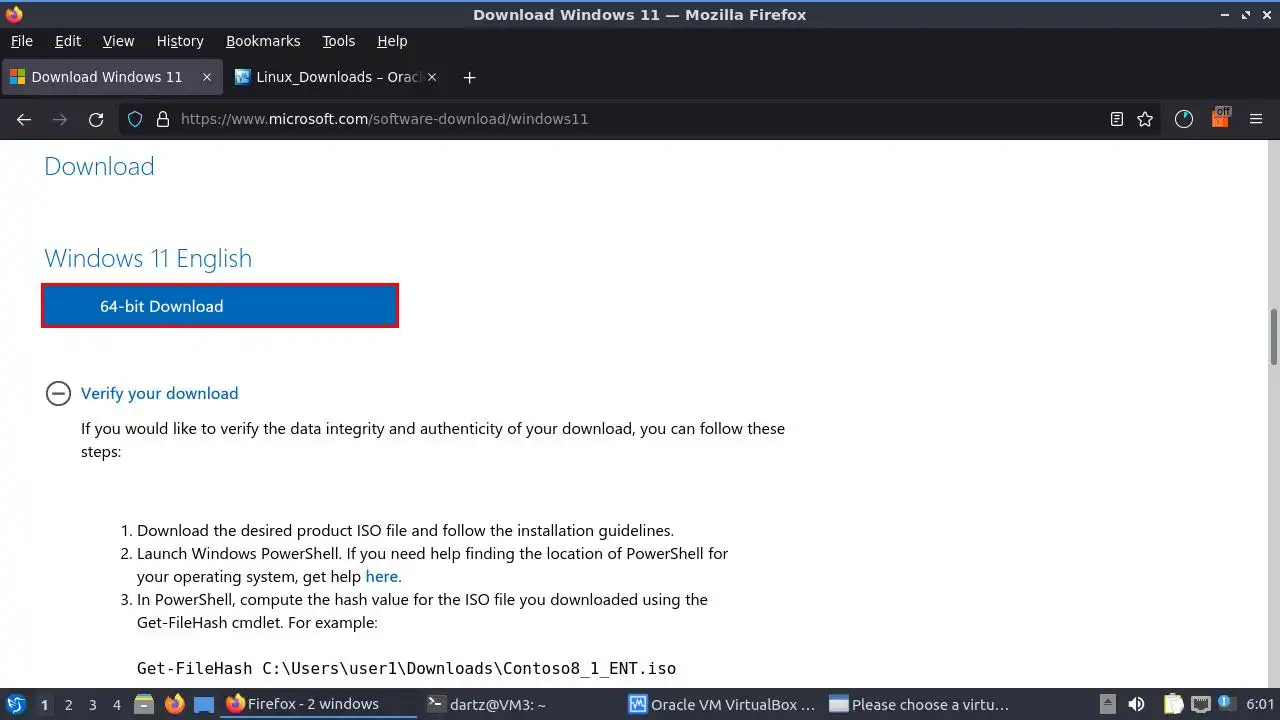
Task: Switch to workspace 3
Action: [x=92, y=704]
